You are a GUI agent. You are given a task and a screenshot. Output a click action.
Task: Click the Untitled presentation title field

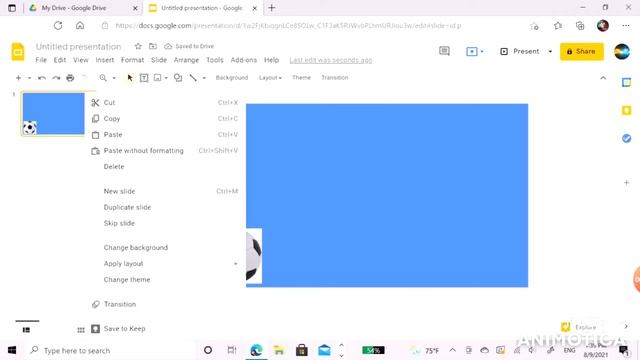[78, 47]
